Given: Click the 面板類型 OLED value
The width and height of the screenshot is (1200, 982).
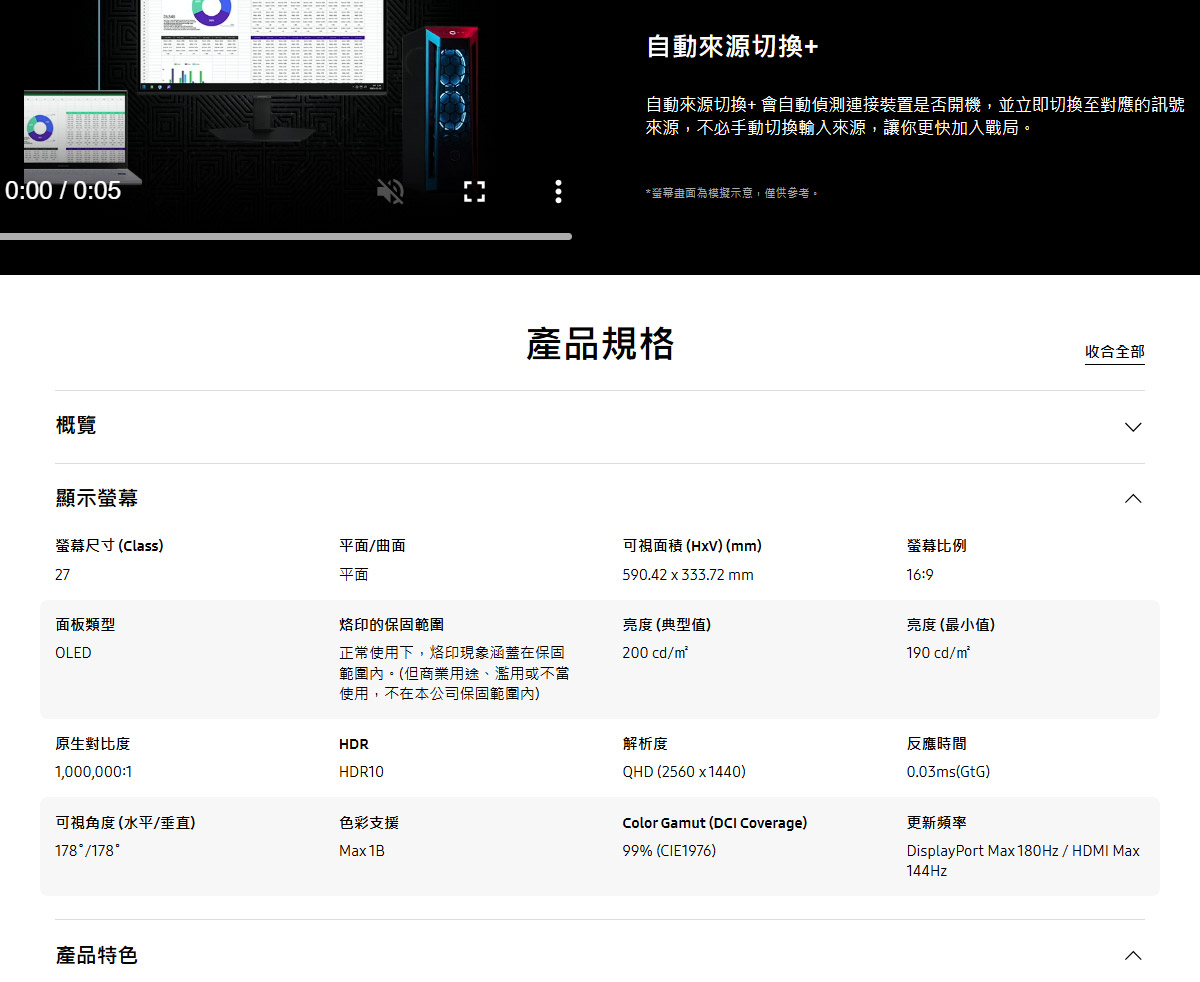Looking at the screenshot, I should tap(73, 653).
